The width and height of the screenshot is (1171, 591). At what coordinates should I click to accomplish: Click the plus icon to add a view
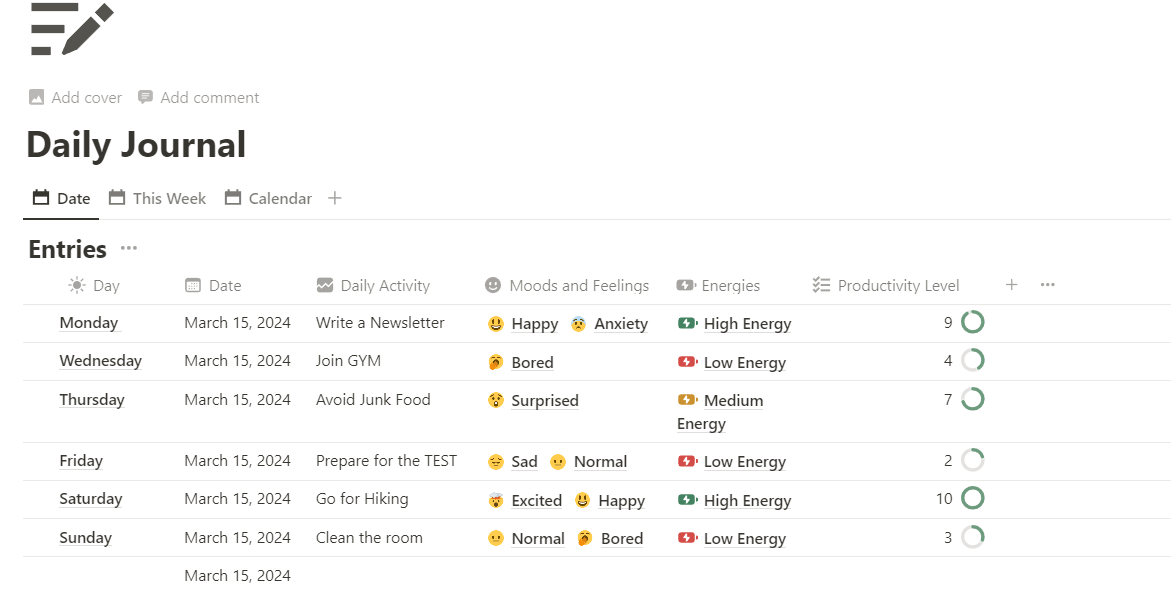pos(335,198)
